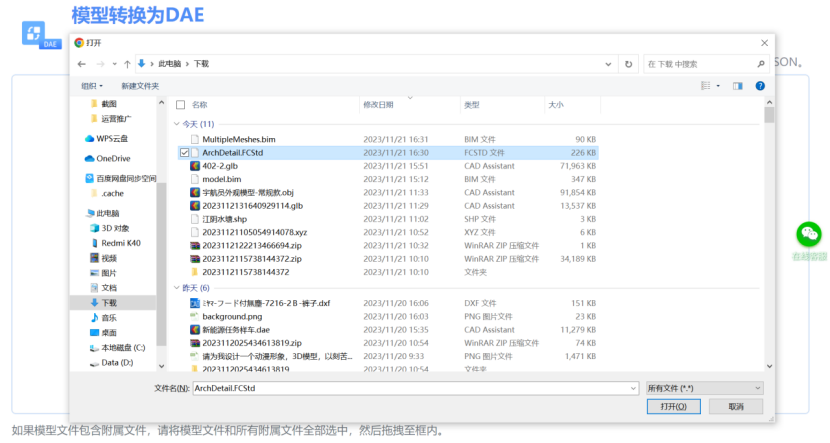
Task: Click the Redmi K40 phone icon
Action: (94, 243)
